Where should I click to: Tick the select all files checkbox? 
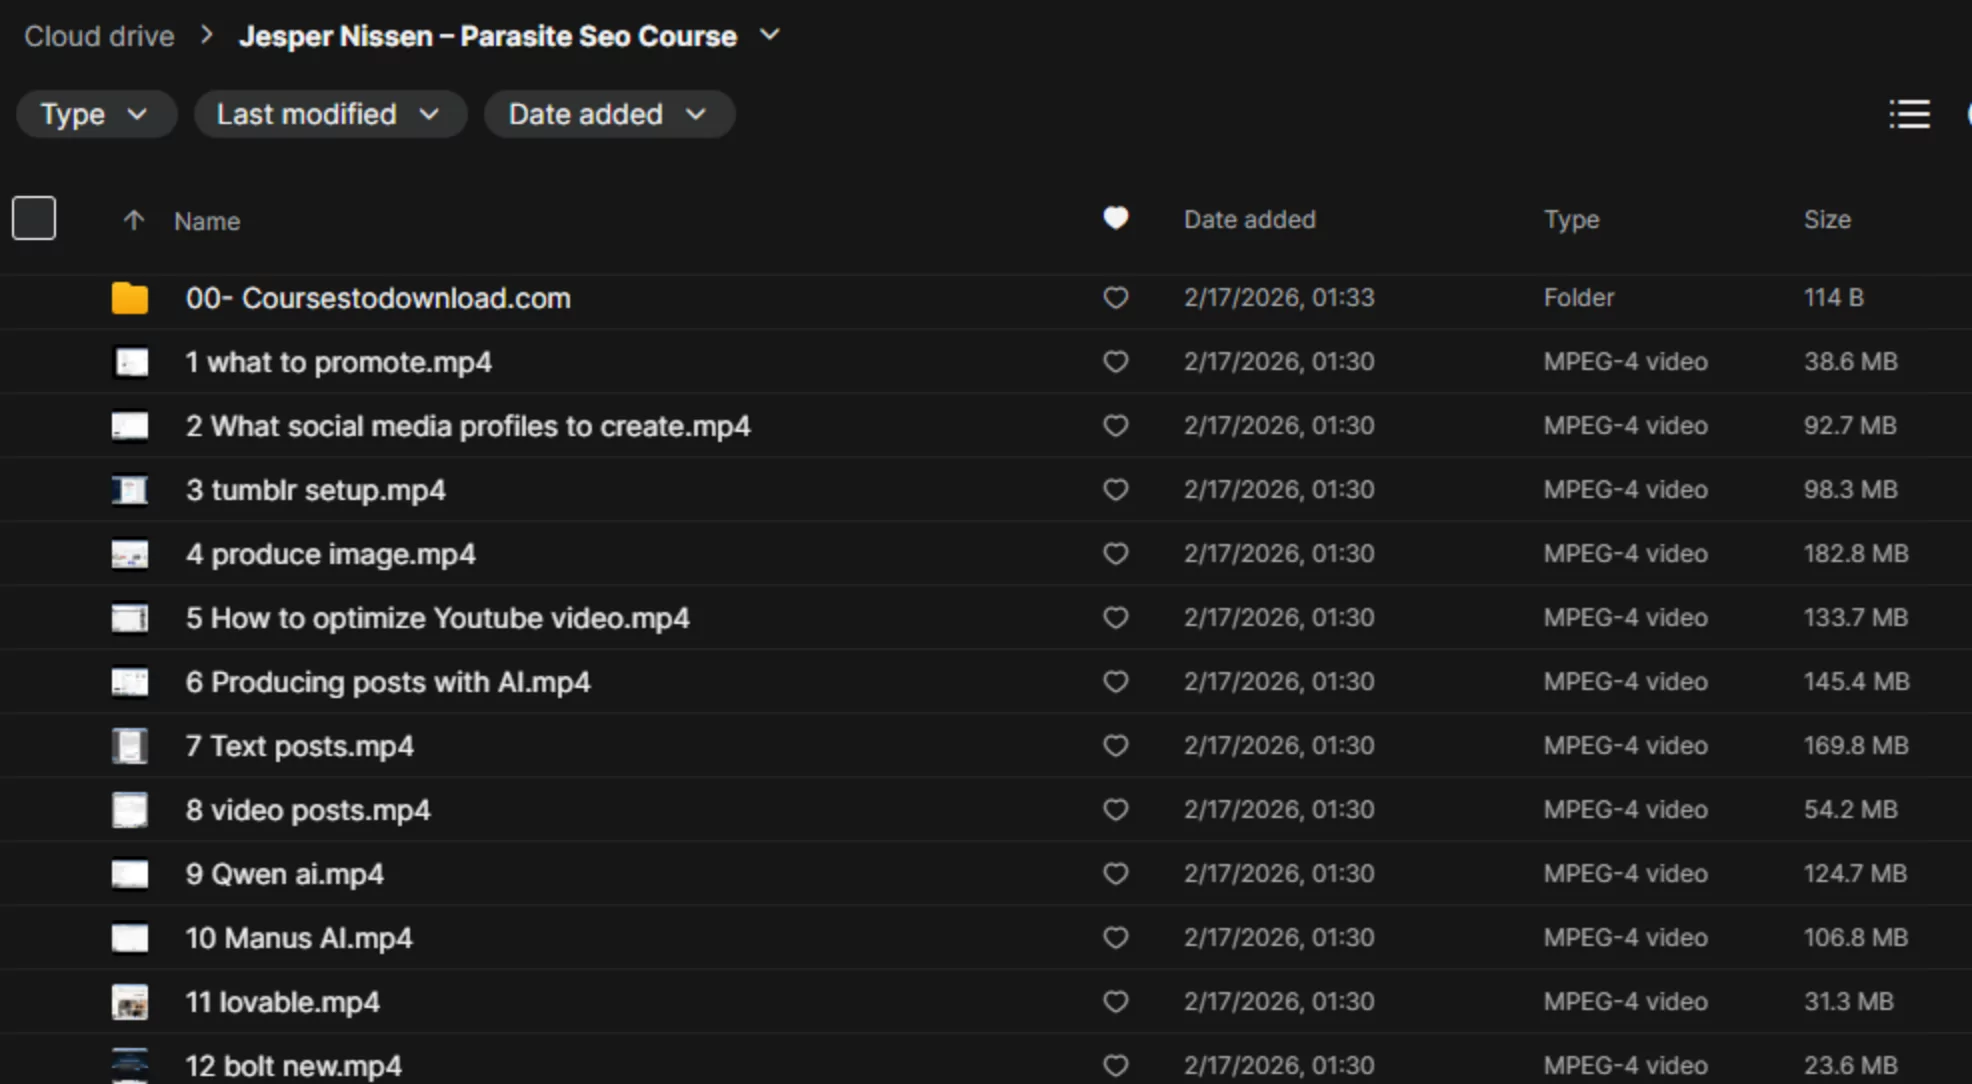click(x=34, y=218)
